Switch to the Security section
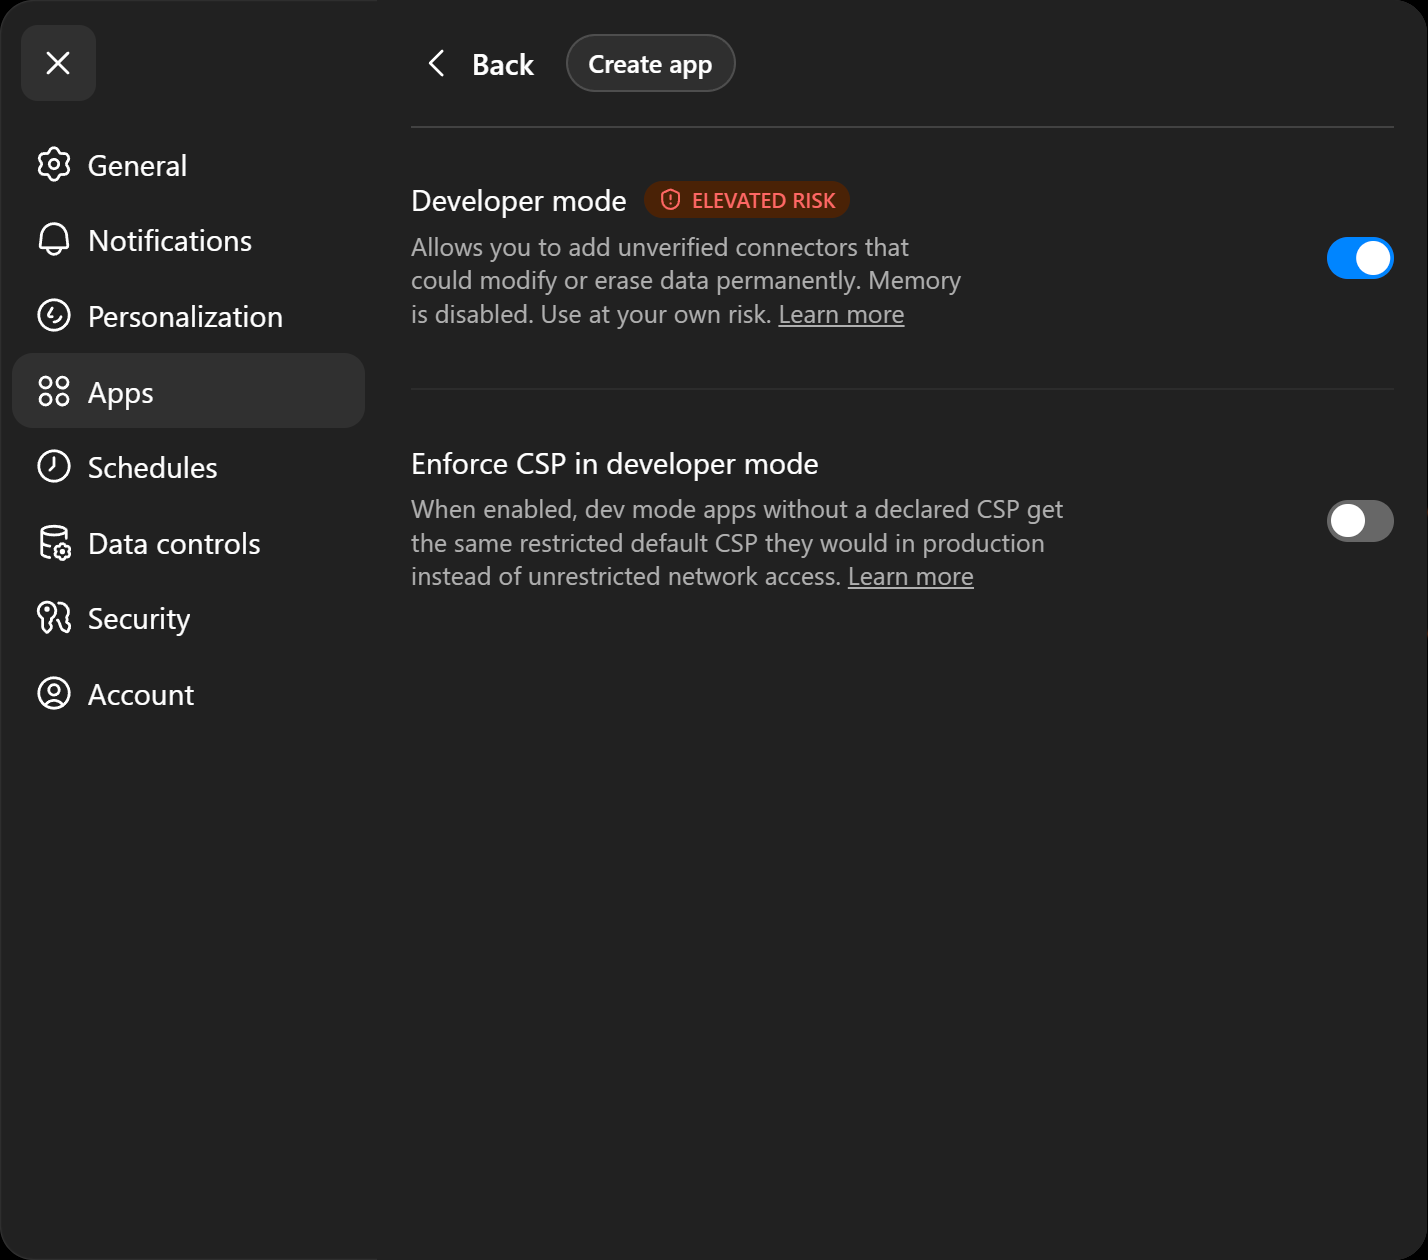 pyautogui.click(x=188, y=618)
